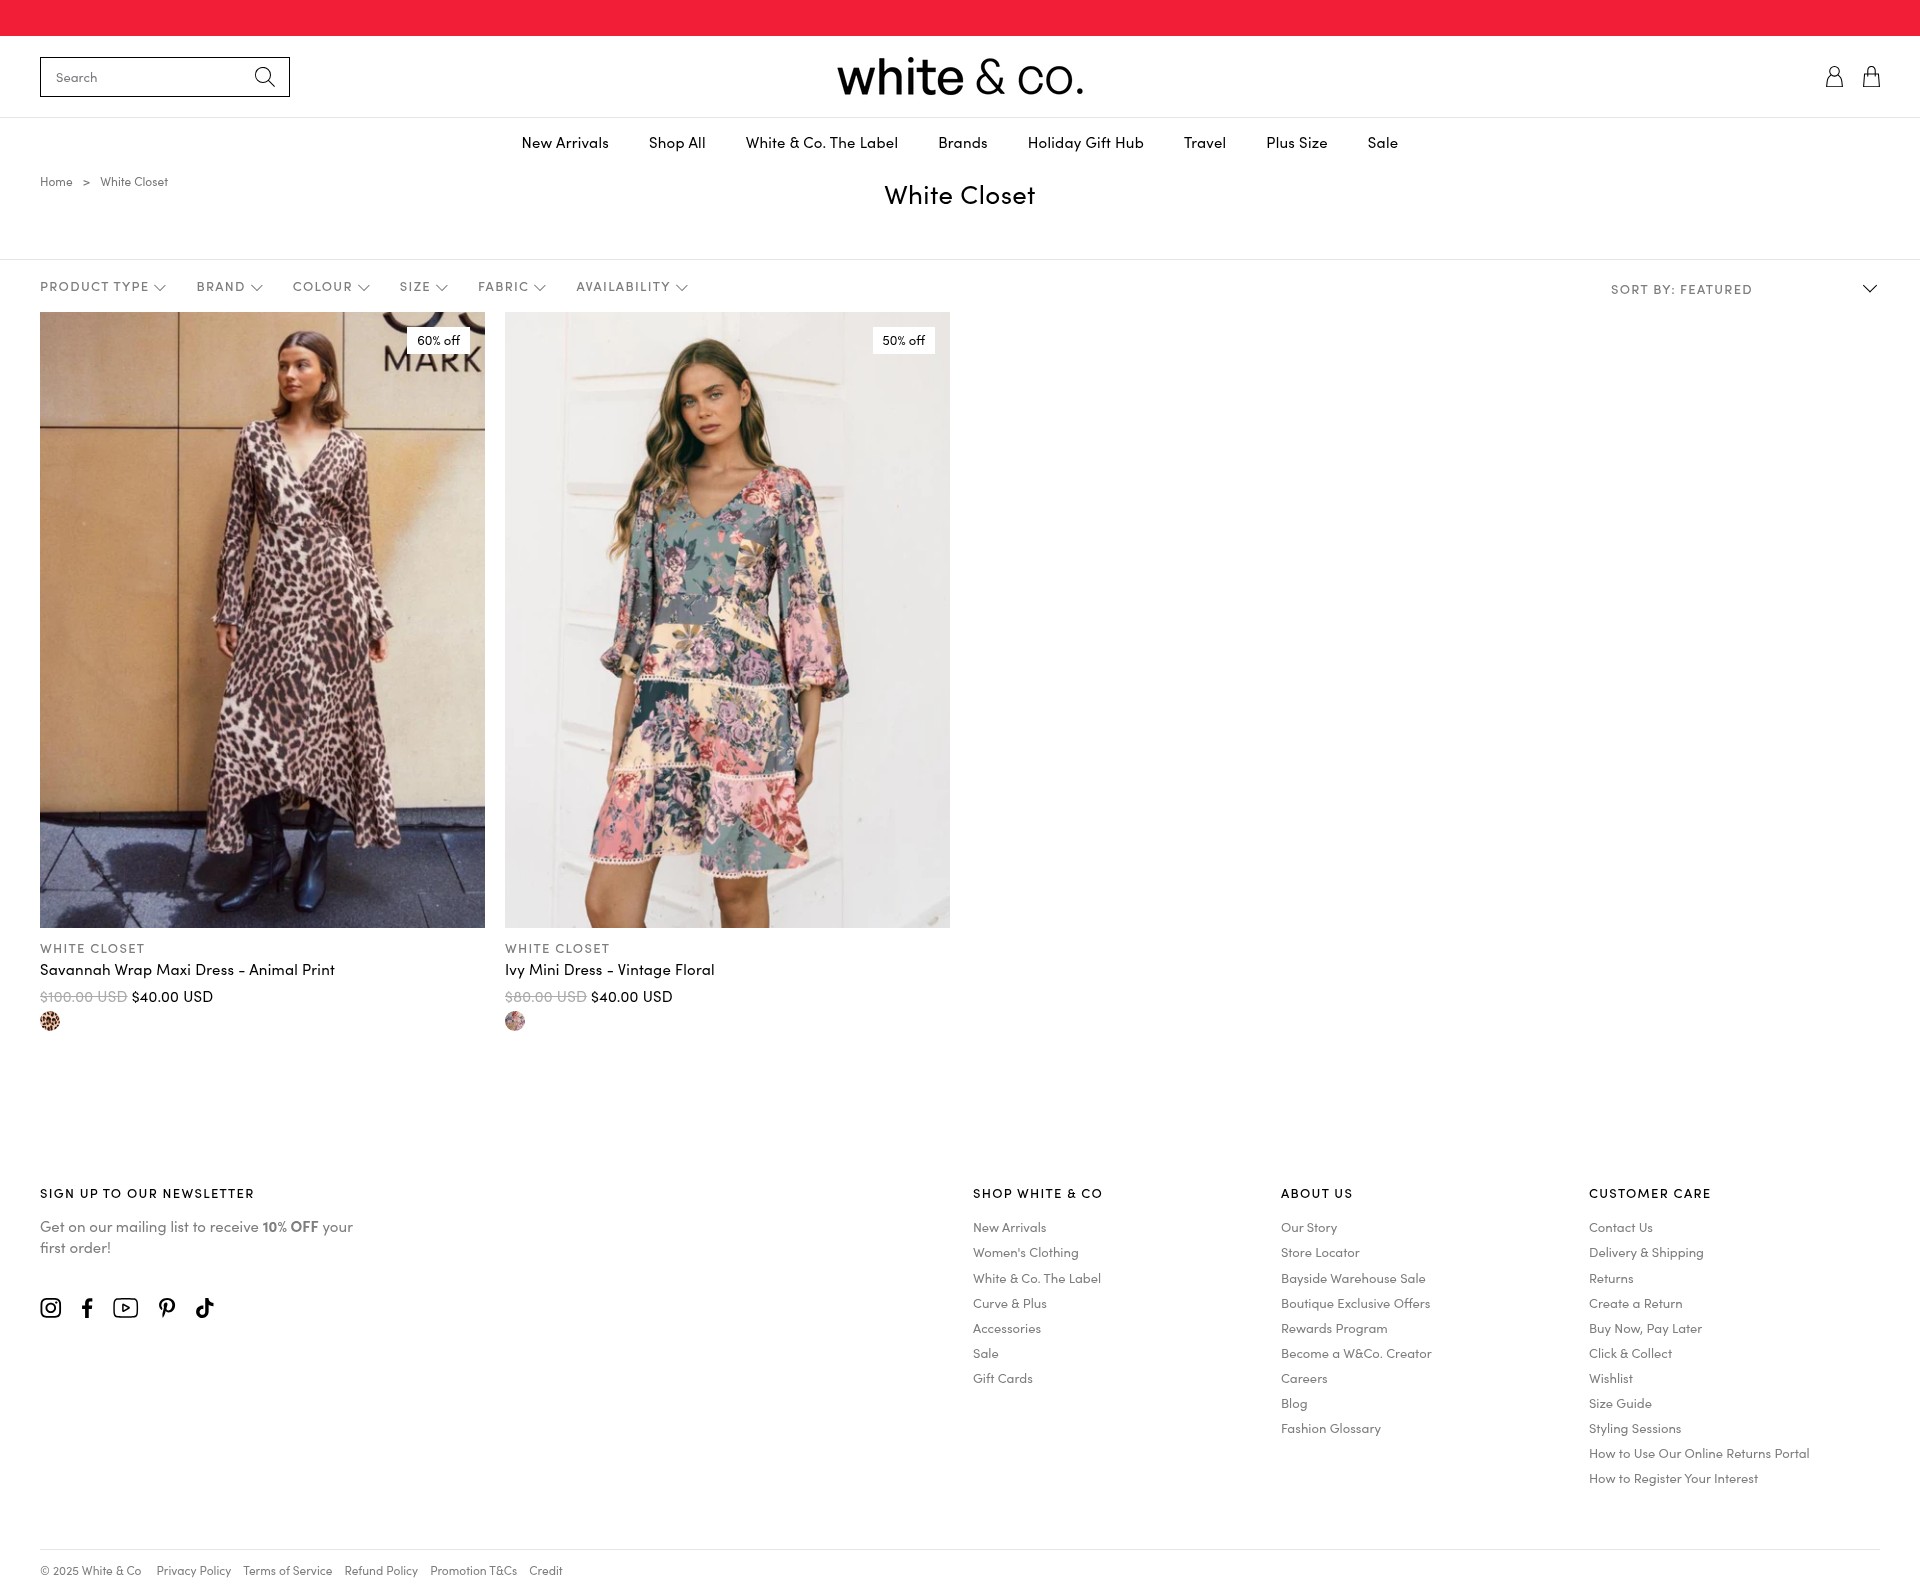Open White & Co. The Label menu
The image size is (1920, 1595).
coord(822,143)
